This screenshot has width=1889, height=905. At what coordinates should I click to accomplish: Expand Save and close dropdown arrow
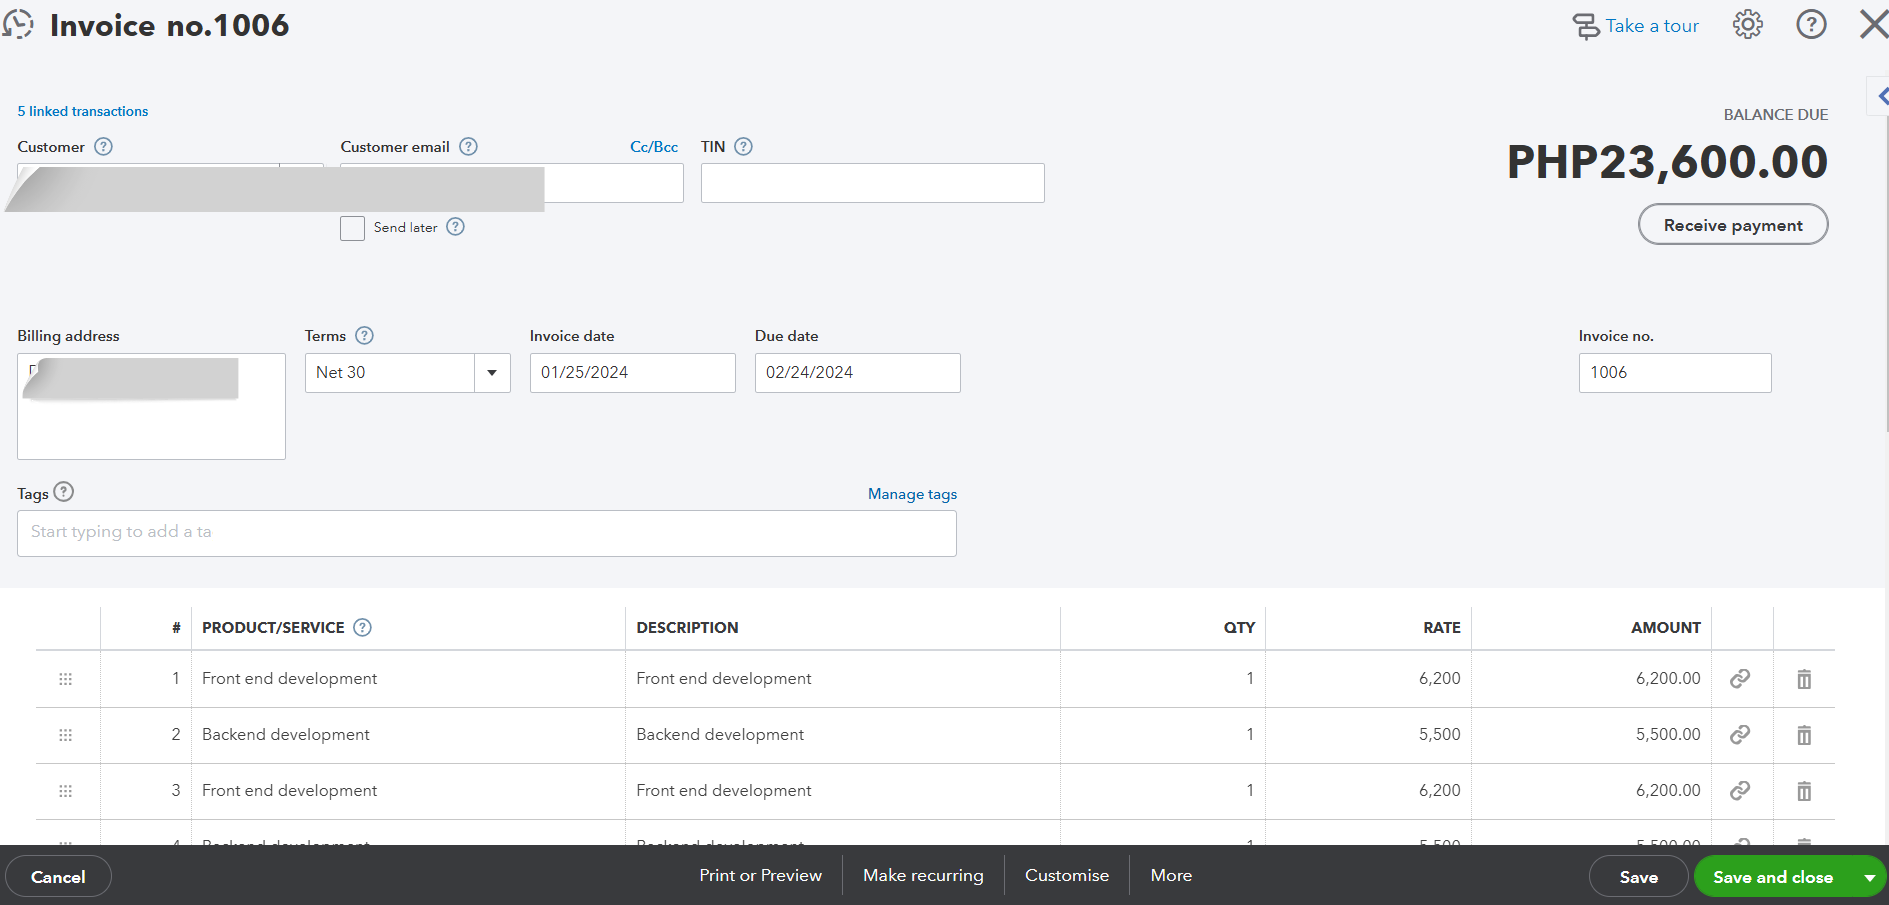pyautogui.click(x=1869, y=878)
